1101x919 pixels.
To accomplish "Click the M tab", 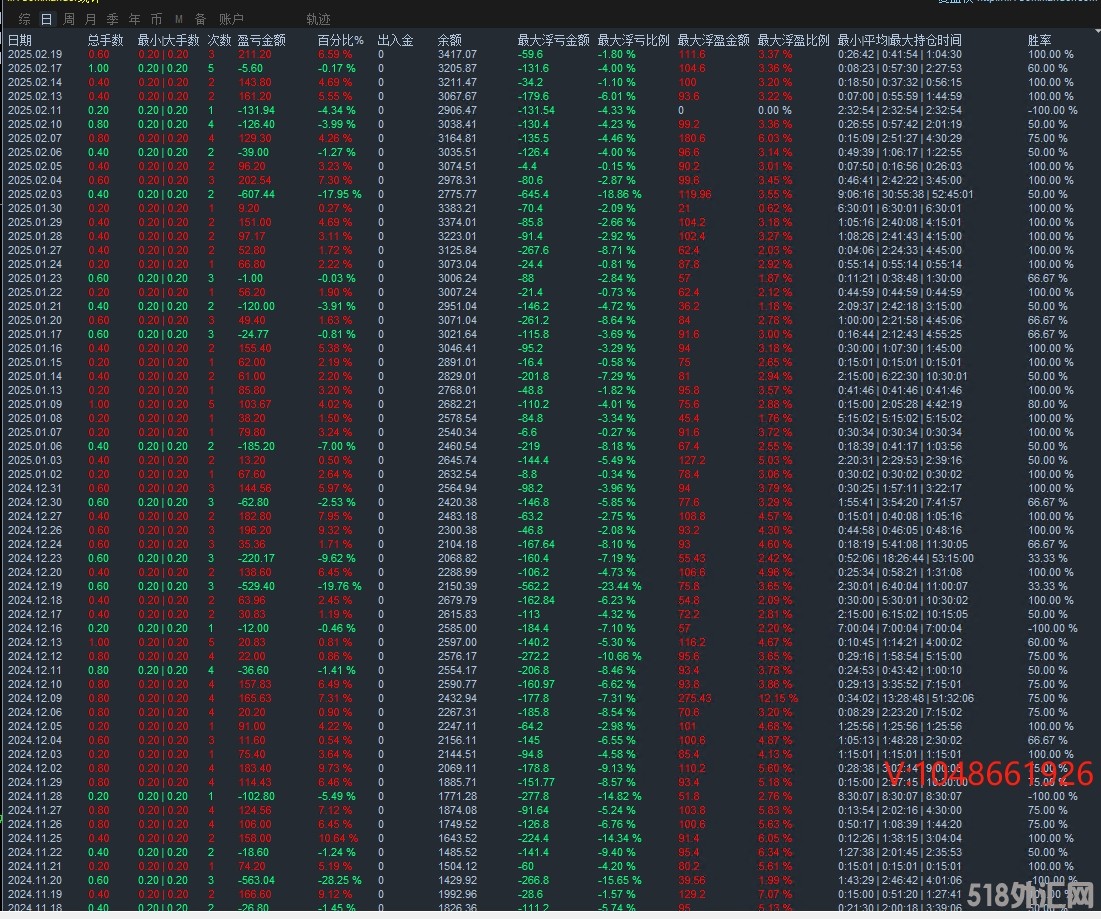I will [x=178, y=19].
